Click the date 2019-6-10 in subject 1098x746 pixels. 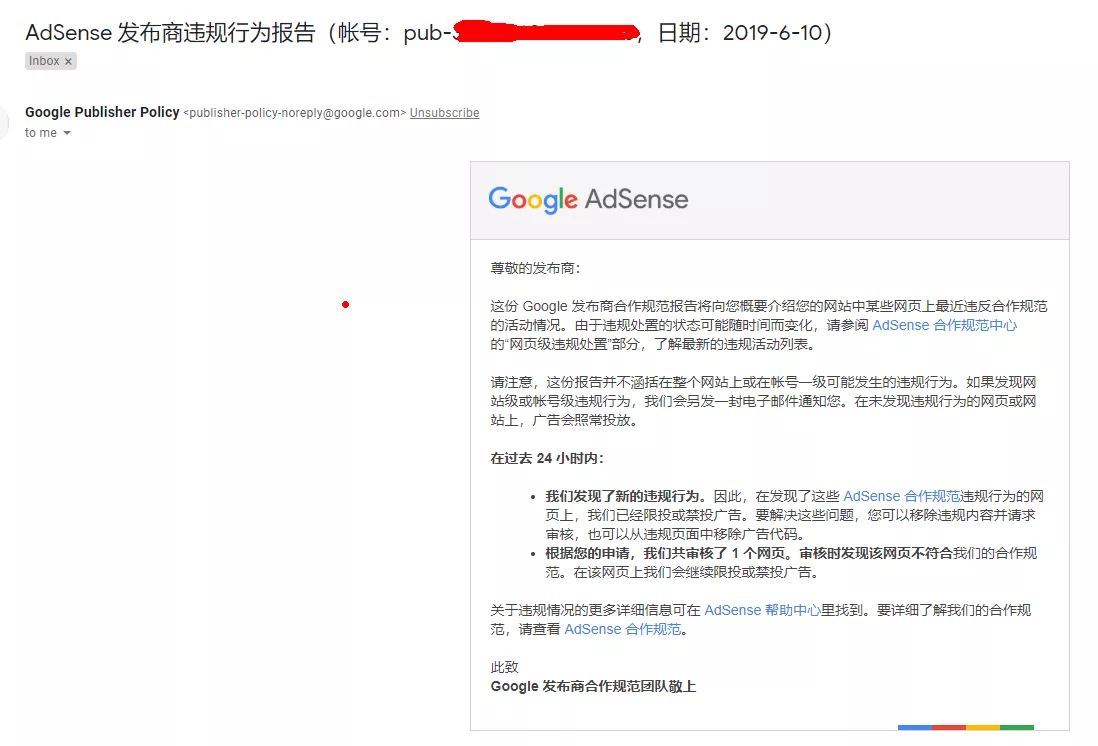pyautogui.click(x=772, y=33)
